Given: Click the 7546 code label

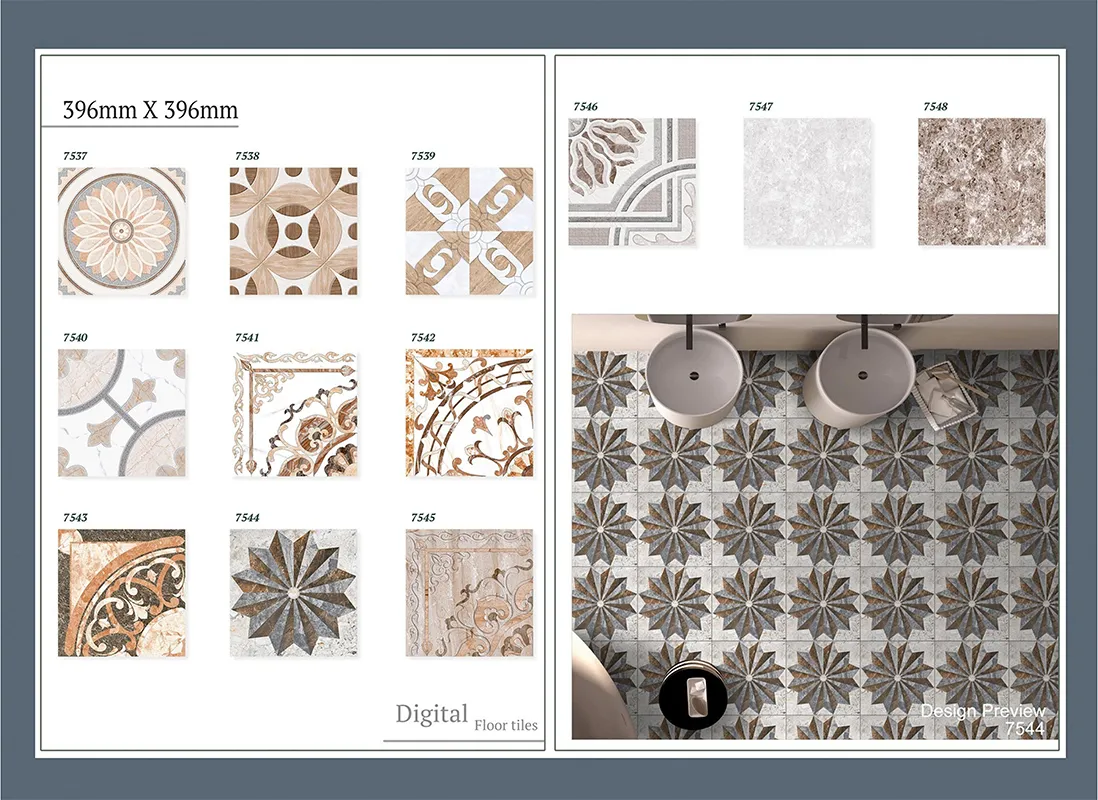Looking at the screenshot, I should 585,106.
